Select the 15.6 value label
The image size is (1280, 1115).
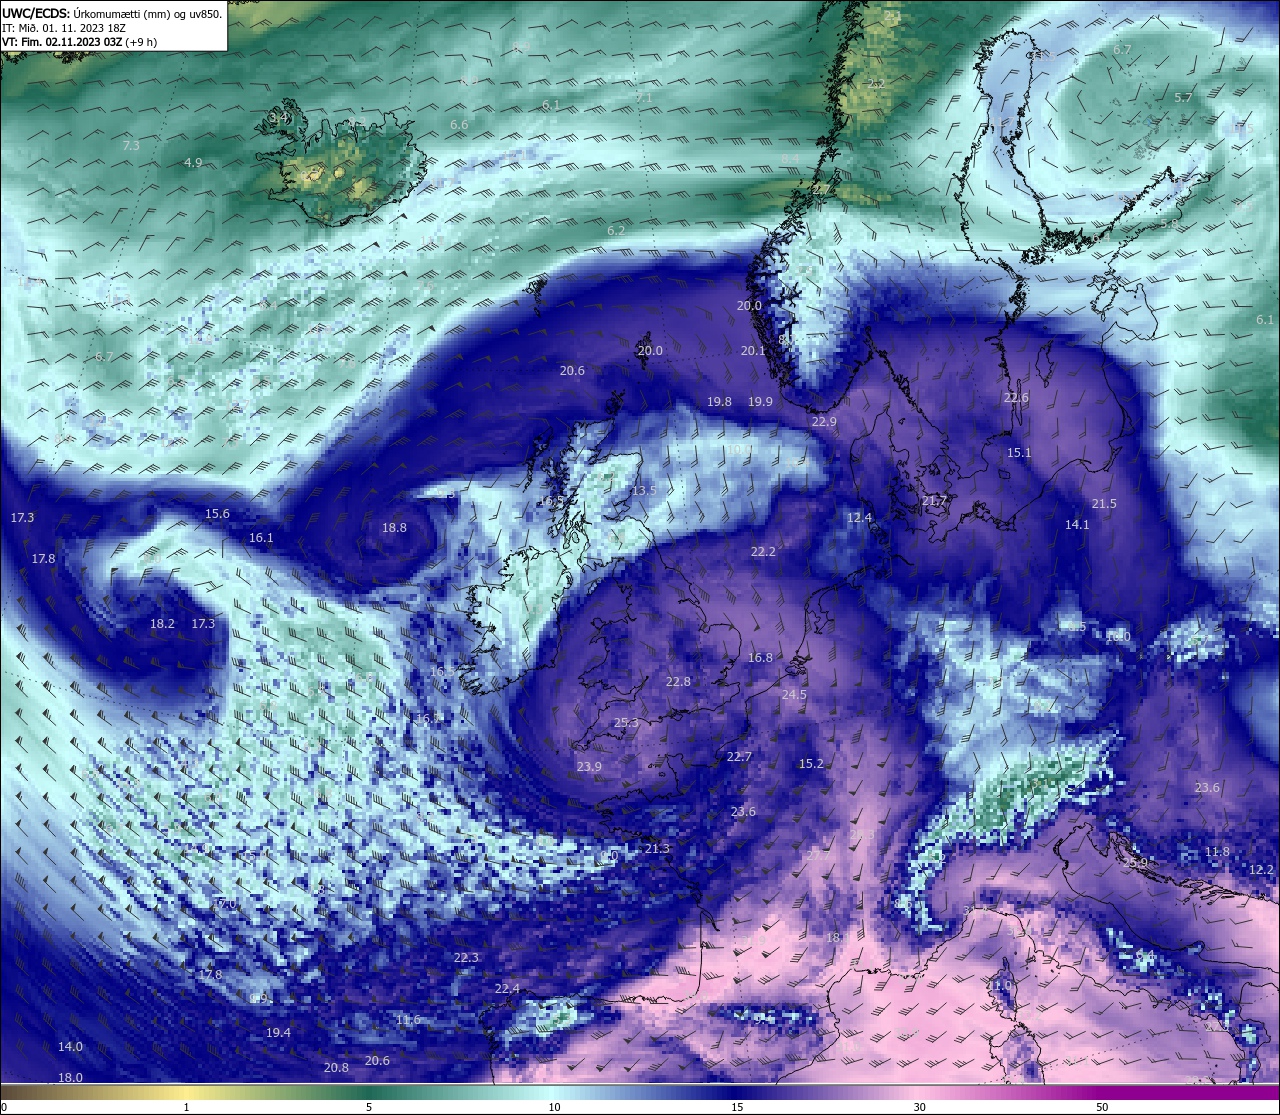pos(217,513)
